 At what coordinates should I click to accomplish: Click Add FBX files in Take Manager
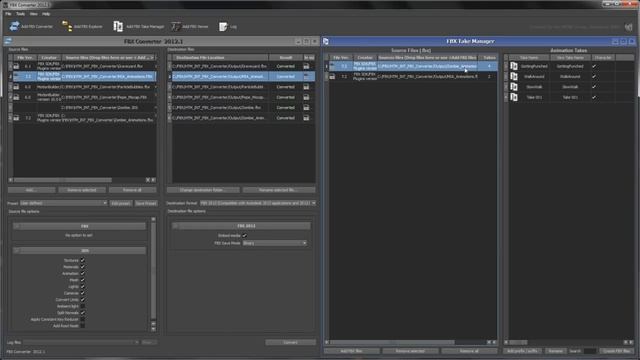click(351, 351)
